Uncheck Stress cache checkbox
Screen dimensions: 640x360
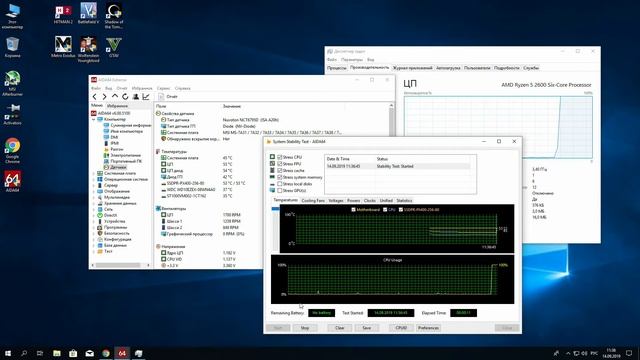(280, 171)
